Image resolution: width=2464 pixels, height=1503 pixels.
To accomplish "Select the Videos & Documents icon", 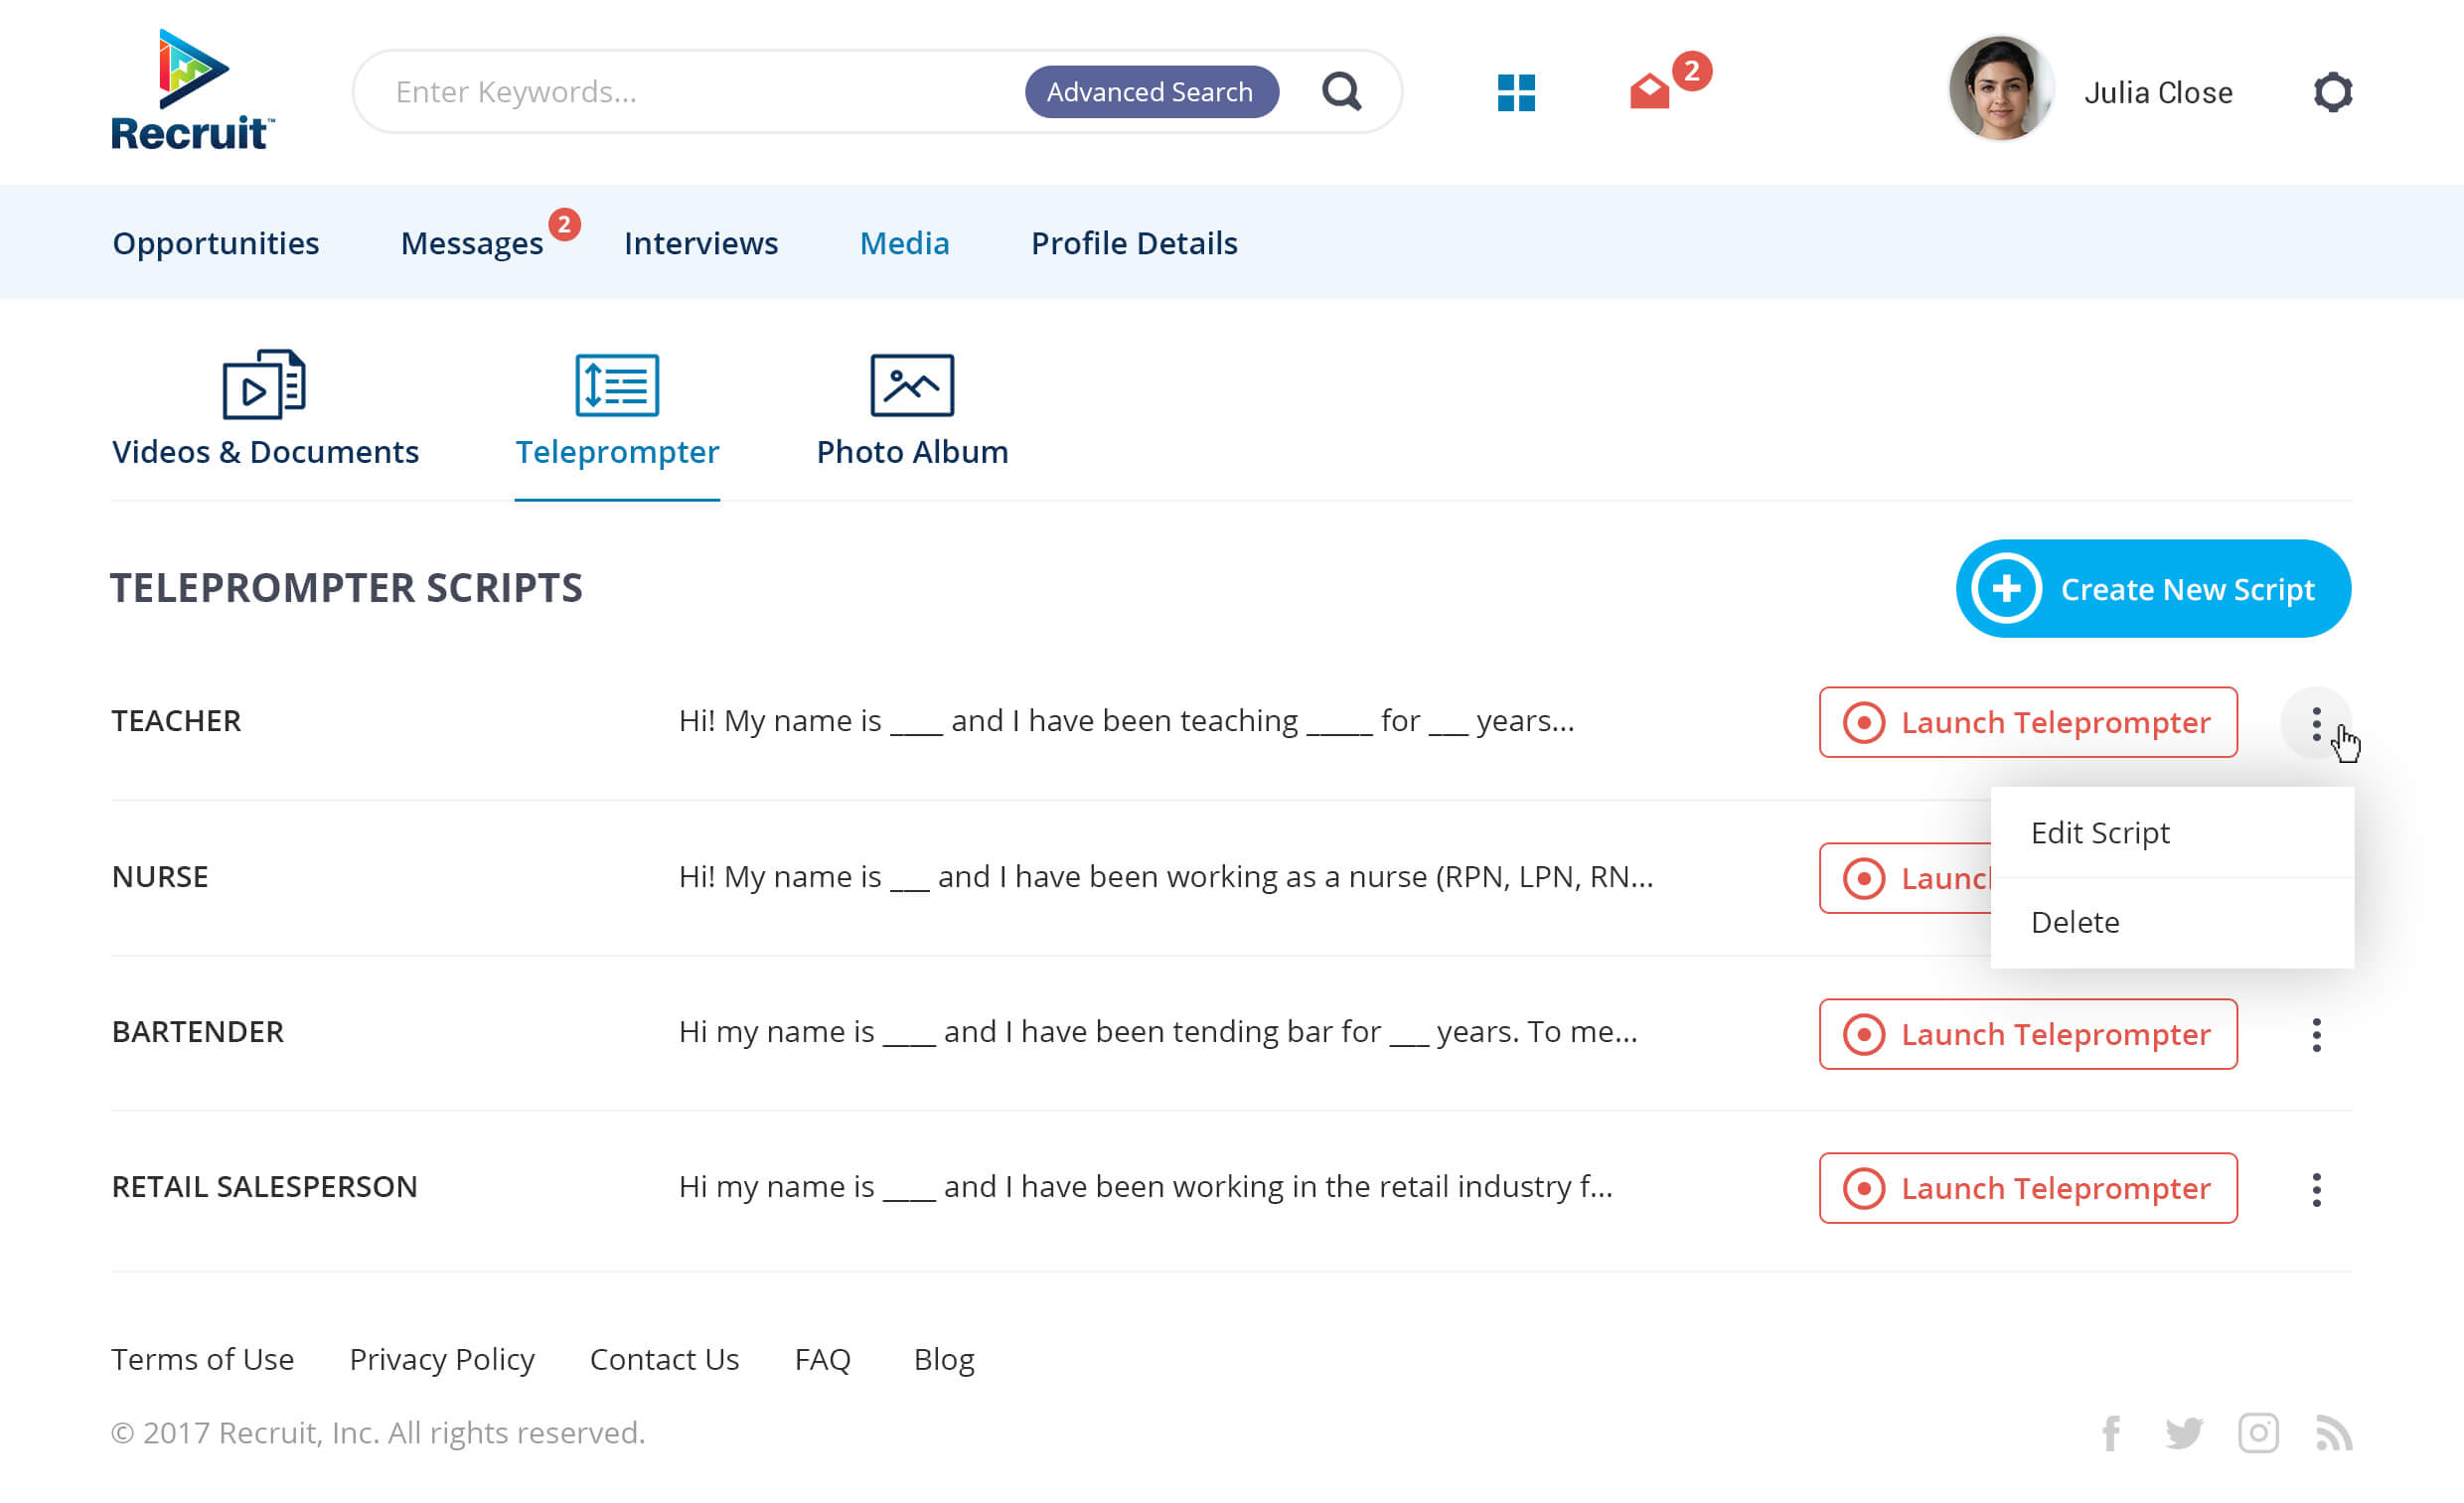I will tap(262, 385).
